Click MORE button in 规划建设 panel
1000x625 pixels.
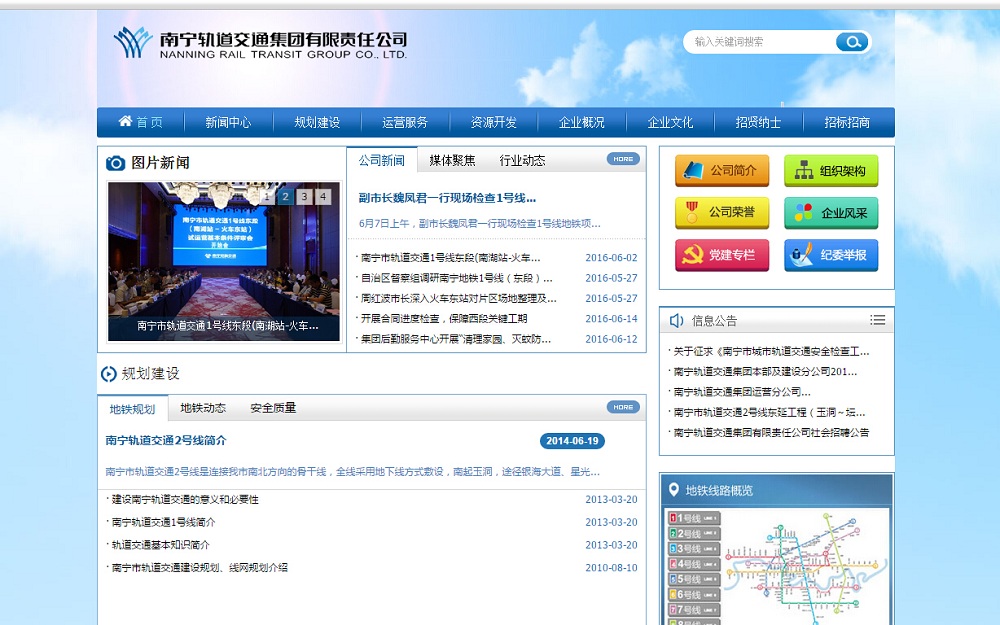pyautogui.click(x=623, y=407)
